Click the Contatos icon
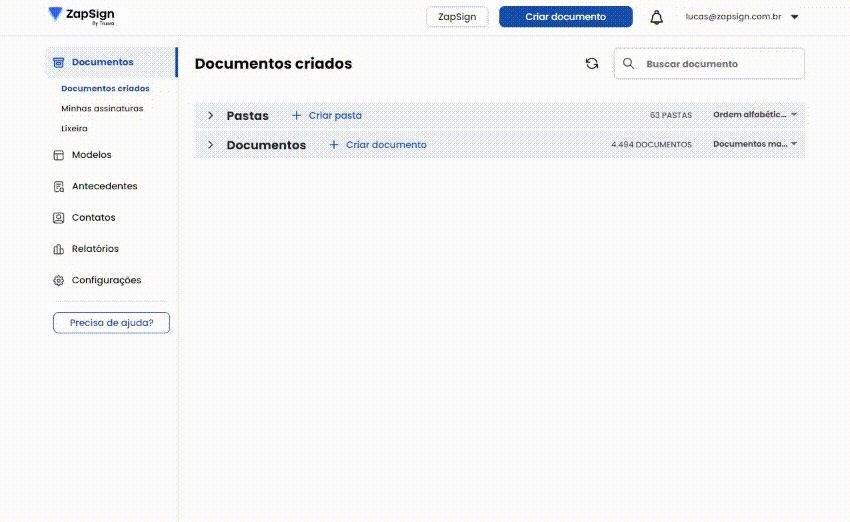 [x=59, y=218]
